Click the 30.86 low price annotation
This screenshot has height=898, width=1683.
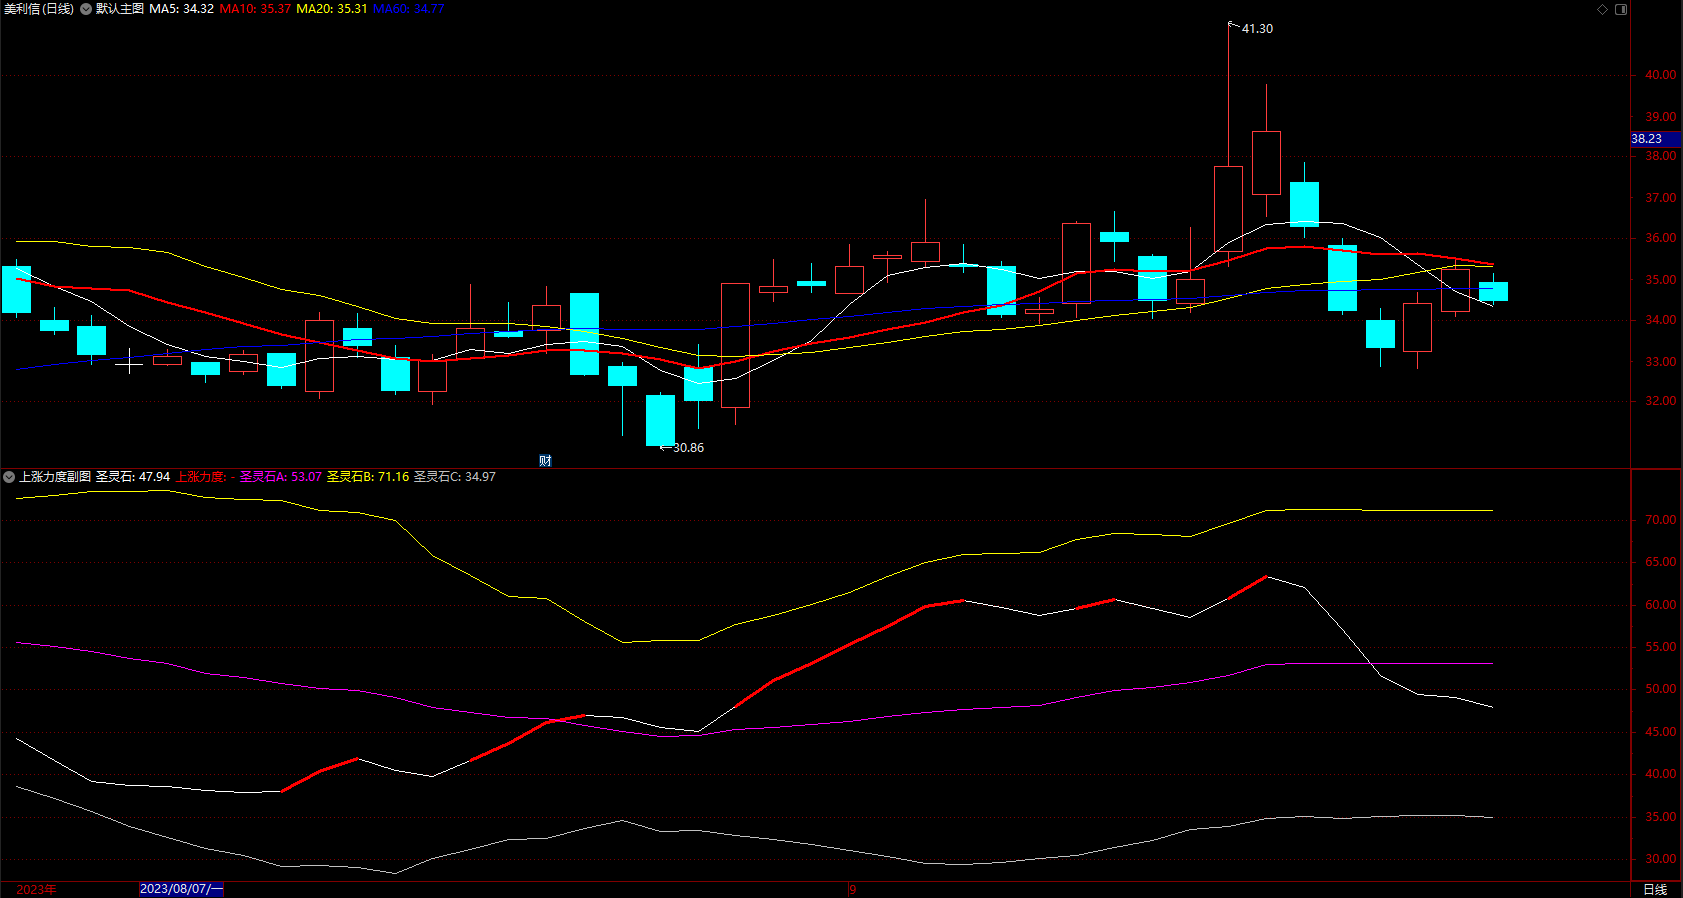coord(688,448)
